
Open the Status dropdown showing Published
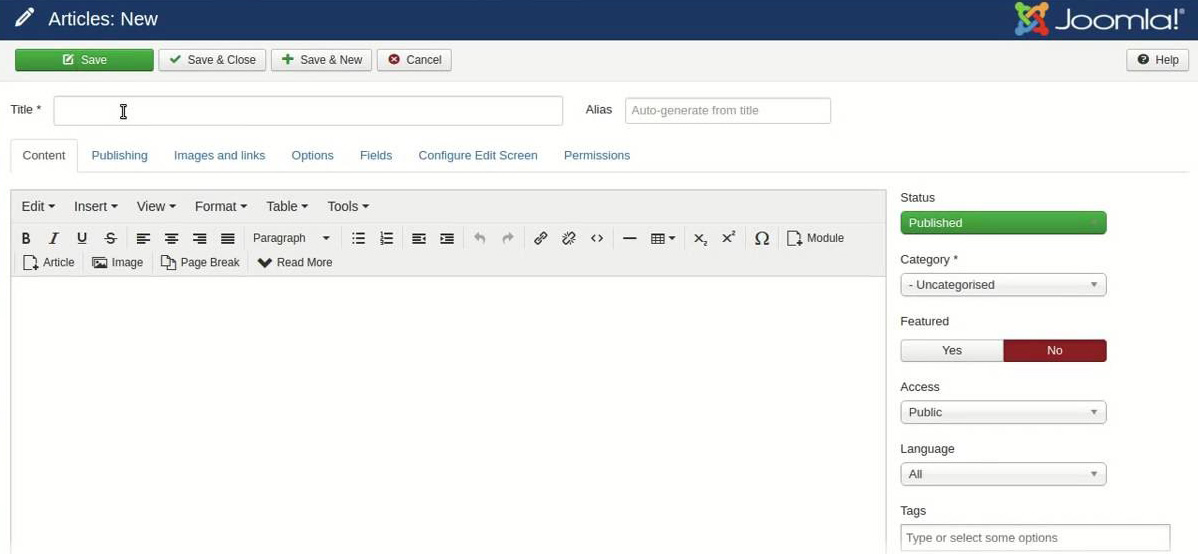(x=1003, y=223)
